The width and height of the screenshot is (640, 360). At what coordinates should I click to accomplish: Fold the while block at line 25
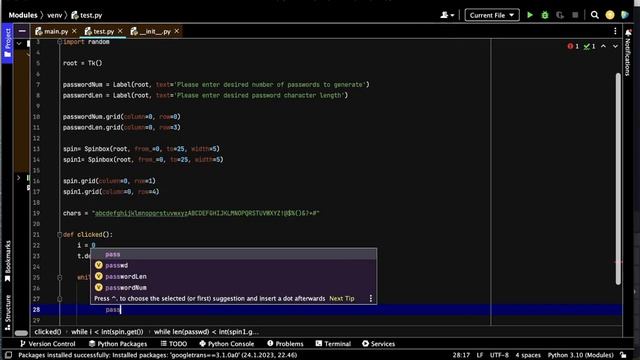pos(60,278)
